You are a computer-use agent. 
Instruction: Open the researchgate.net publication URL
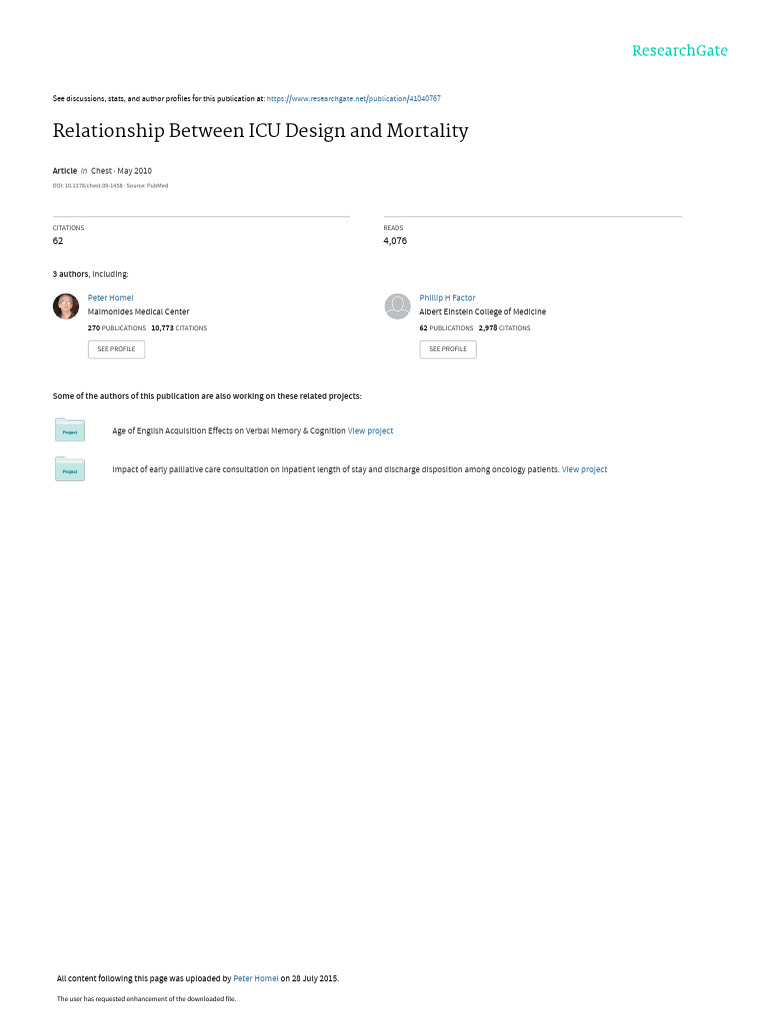click(x=354, y=99)
